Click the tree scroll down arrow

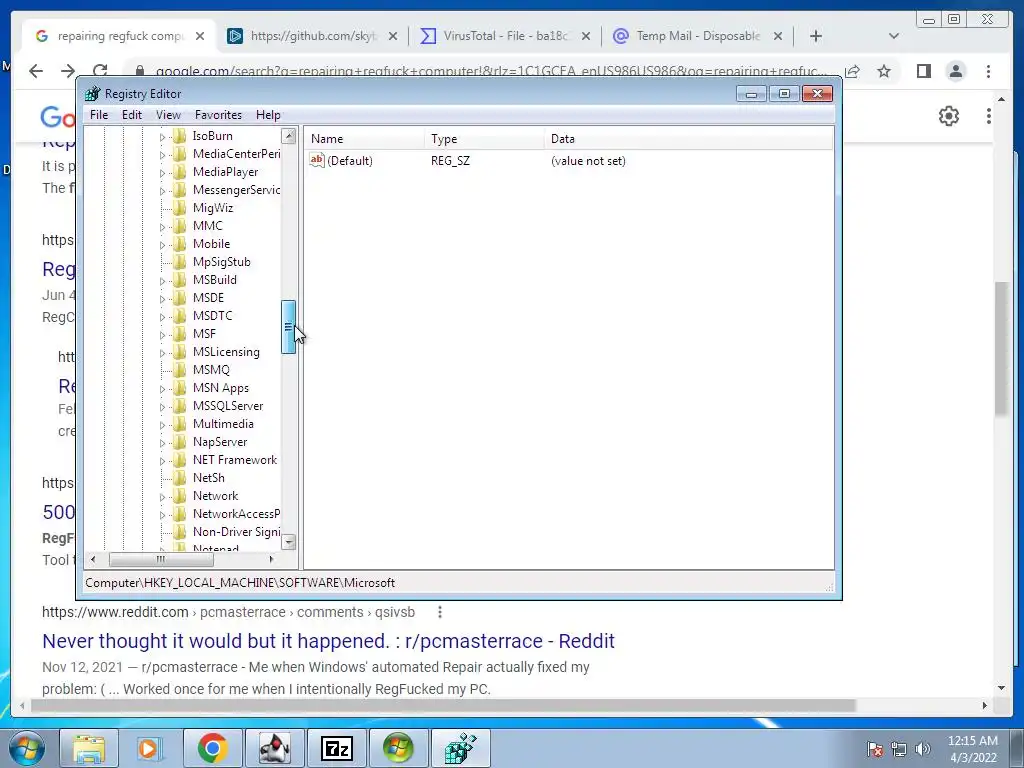pos(288,542)
